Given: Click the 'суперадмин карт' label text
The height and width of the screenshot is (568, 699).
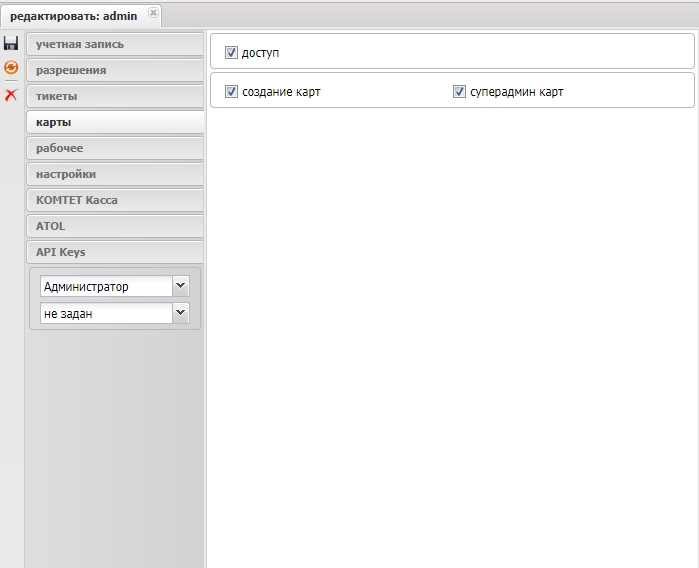Looking at the screenshot, I should (516, 92).
